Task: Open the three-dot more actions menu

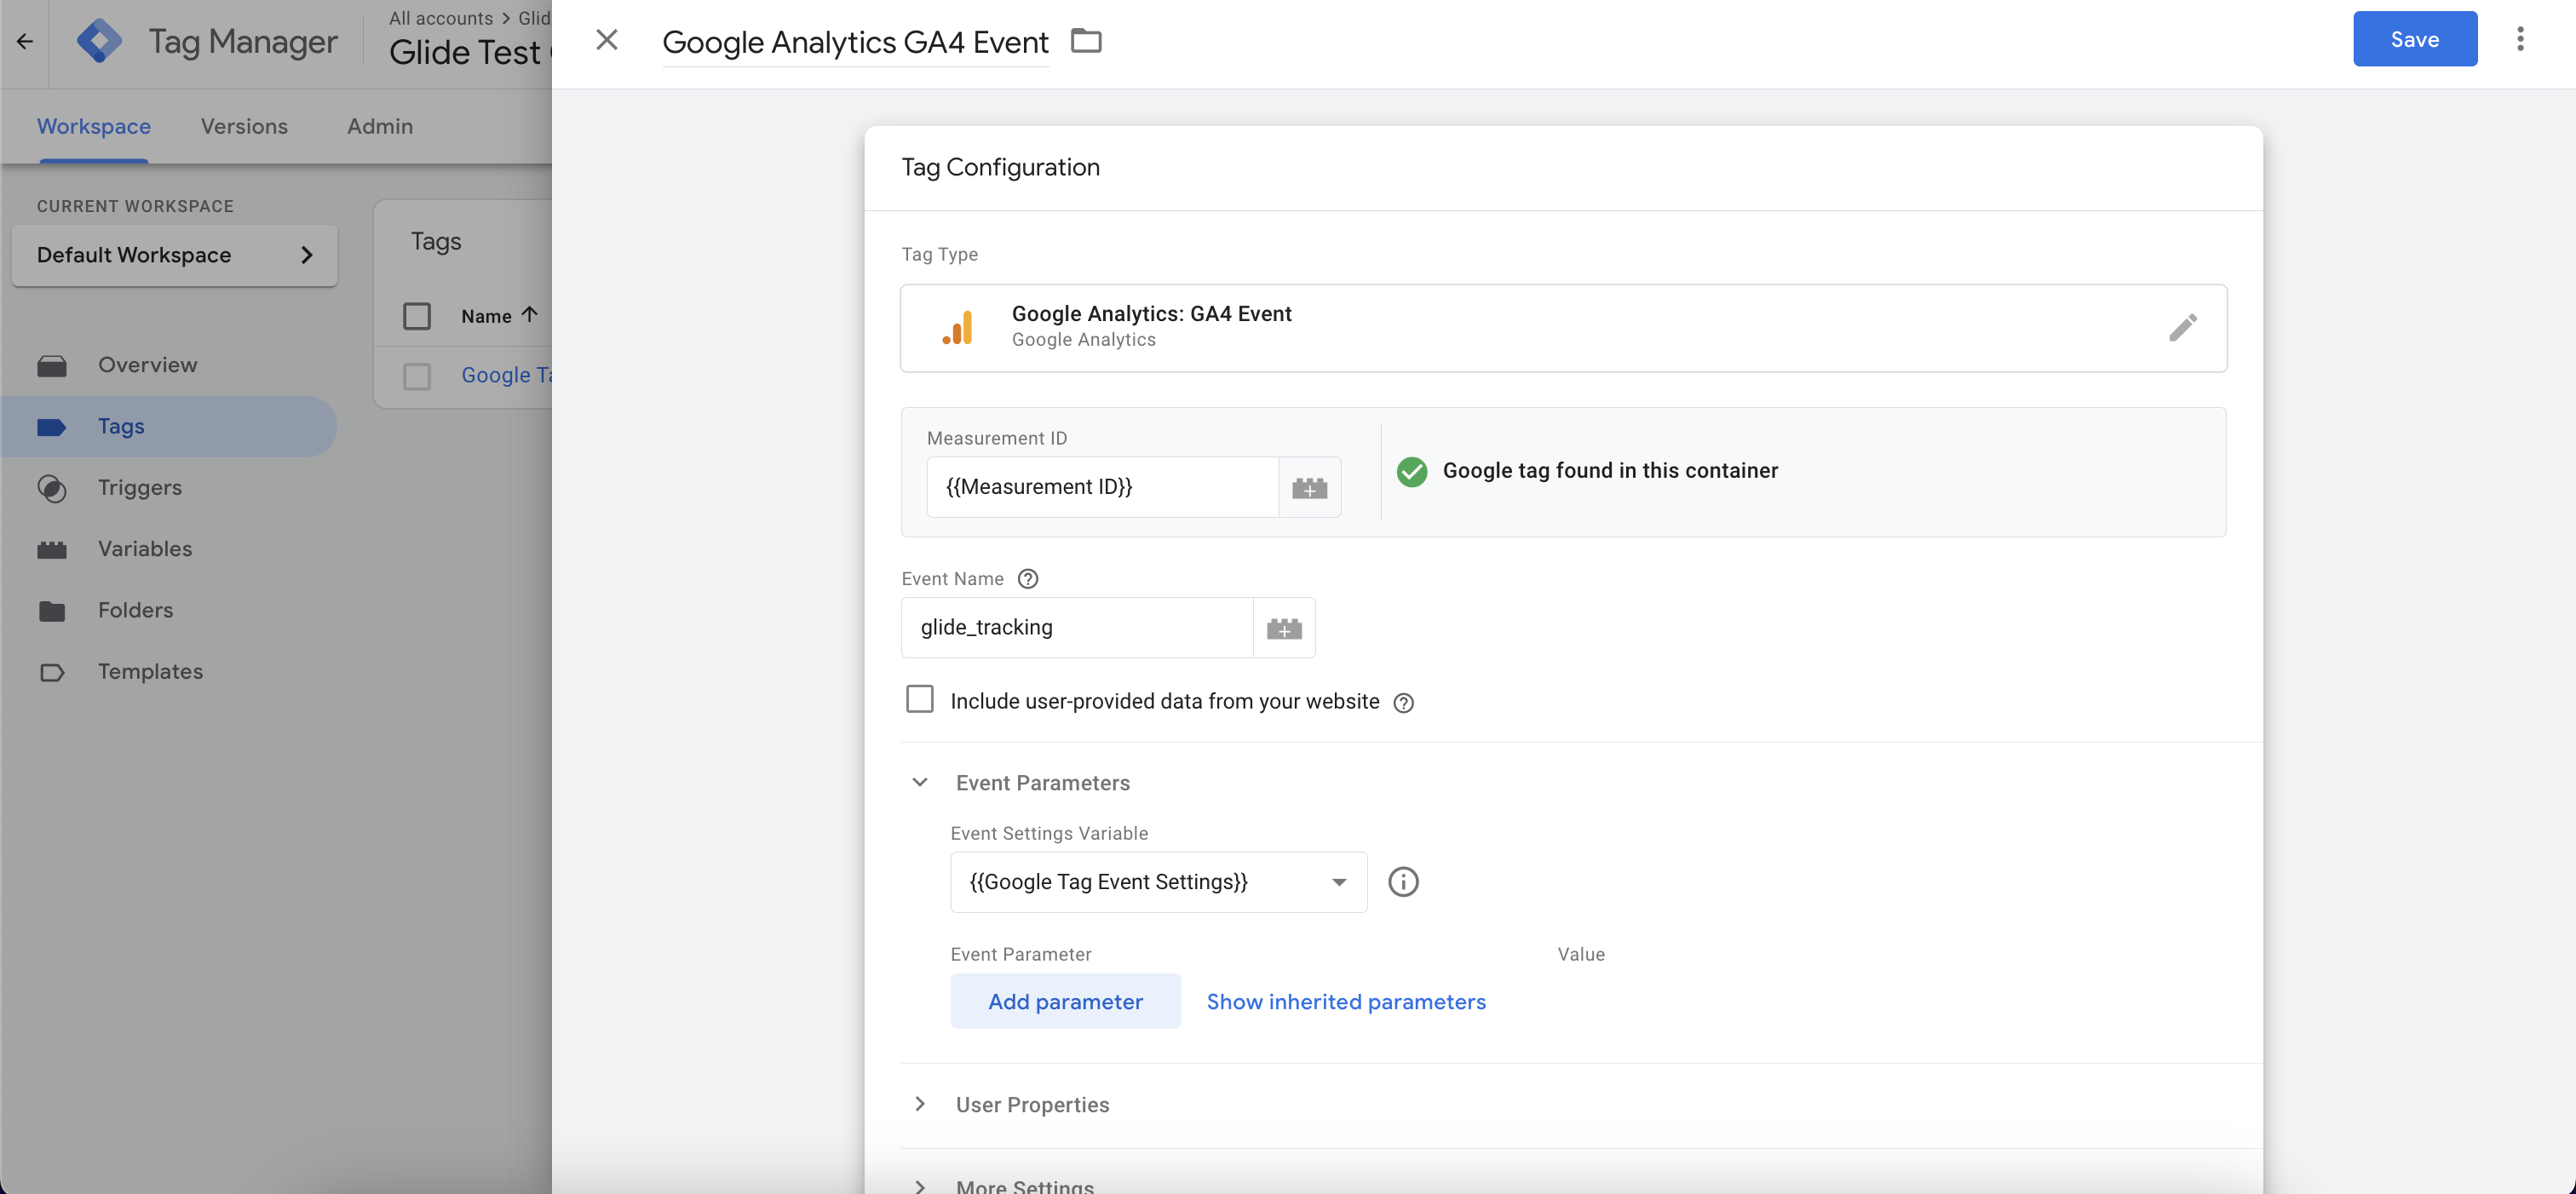Action: (2519, 39)
